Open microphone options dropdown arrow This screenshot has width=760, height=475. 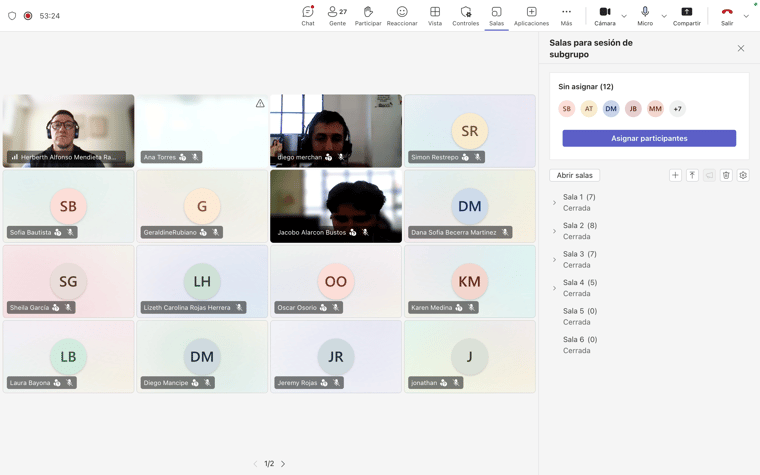(664, 16)
